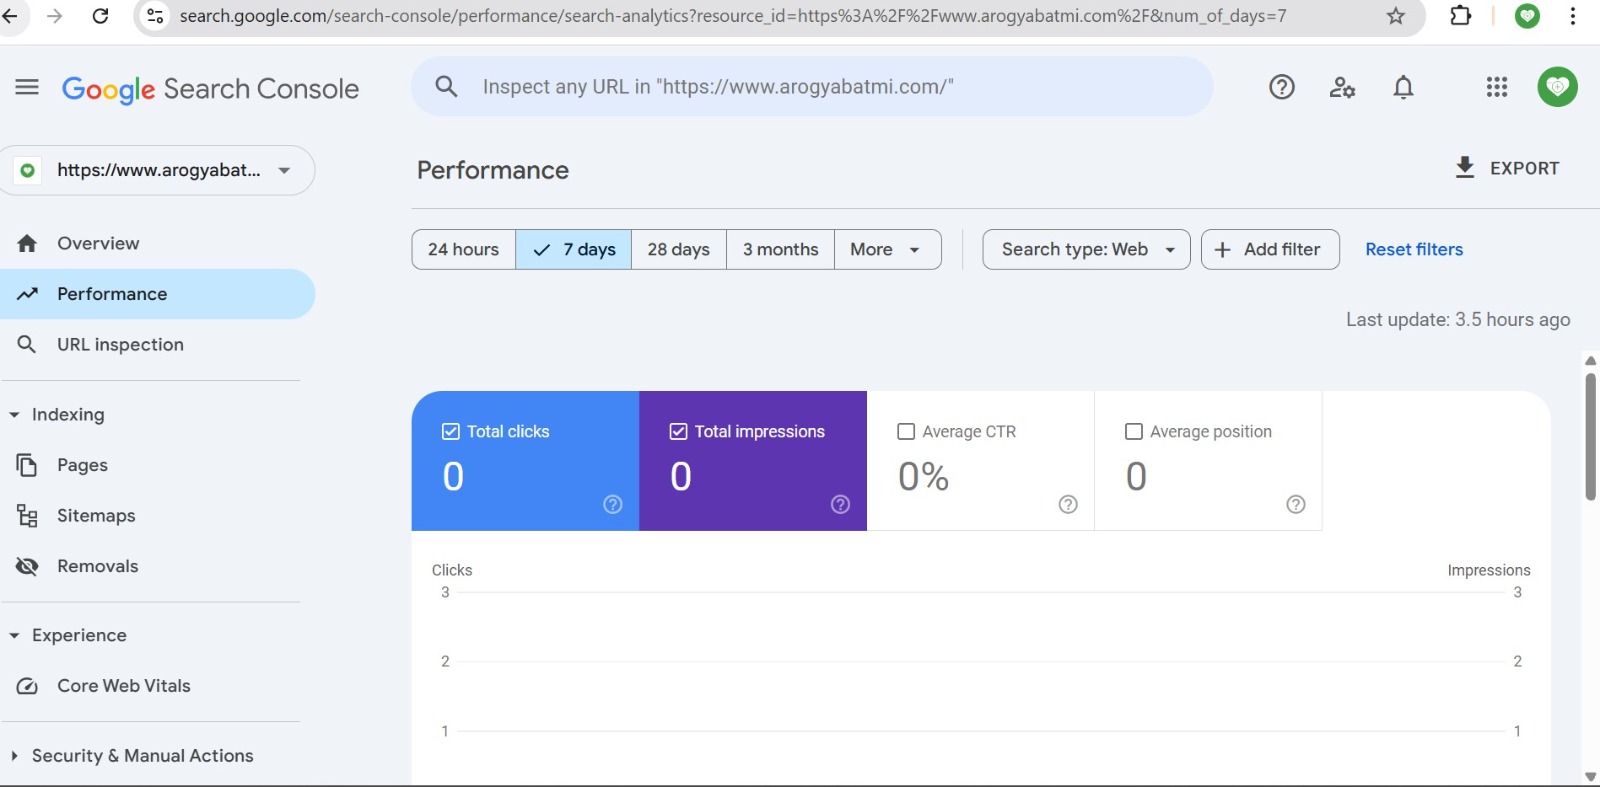
Task: Go to Overview in the sidebar
Action: [x=157, y=243]
